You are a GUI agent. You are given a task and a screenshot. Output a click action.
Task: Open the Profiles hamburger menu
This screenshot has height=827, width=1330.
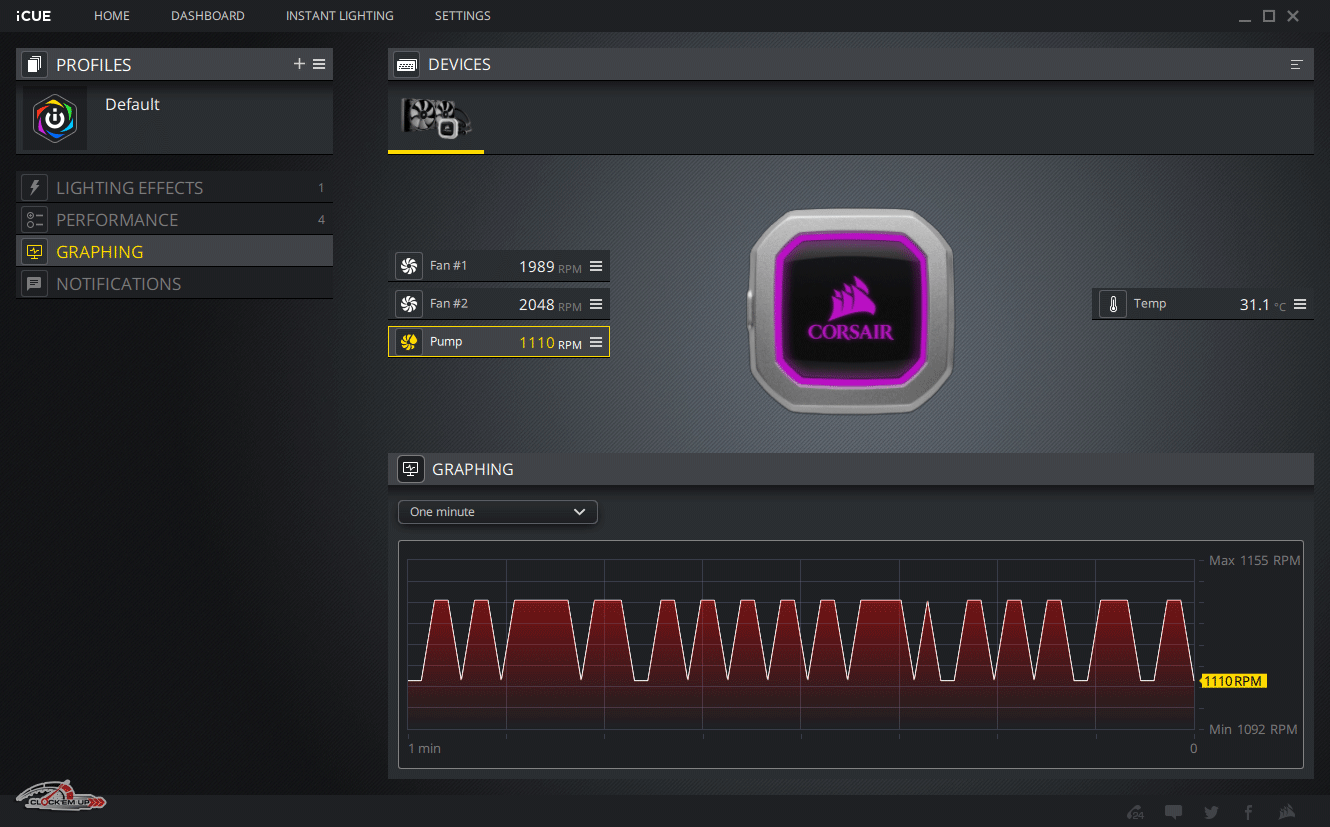tap(319, 64)
